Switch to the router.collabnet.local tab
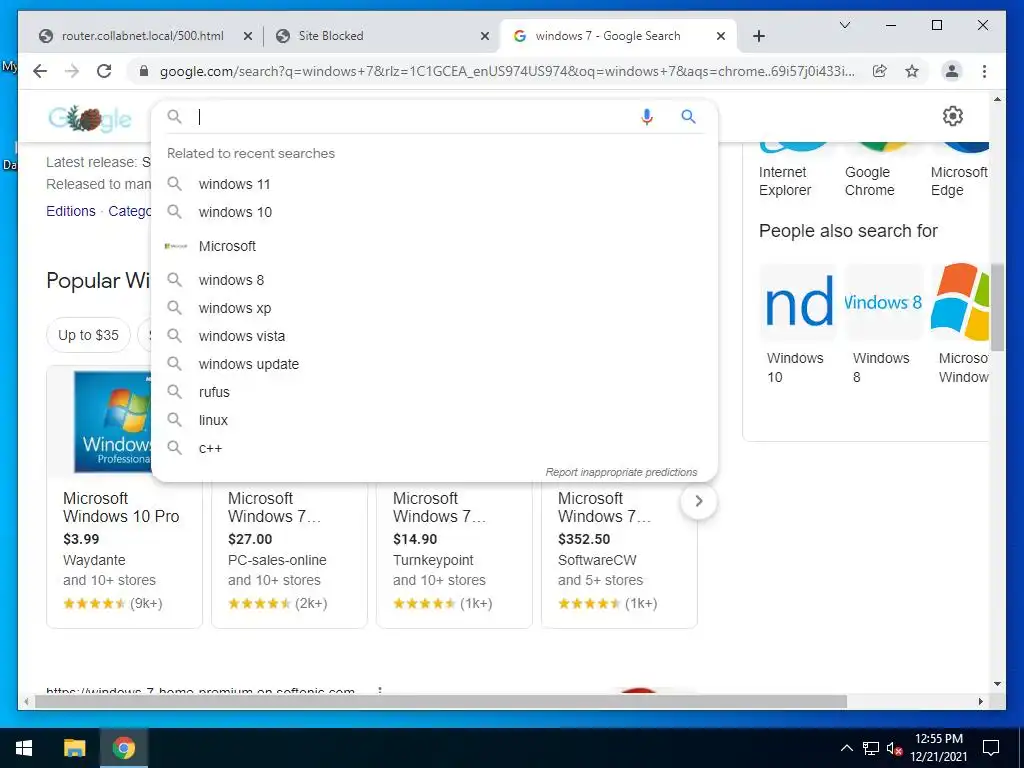This screenshot has height=768, width=1024. point(142,36)
